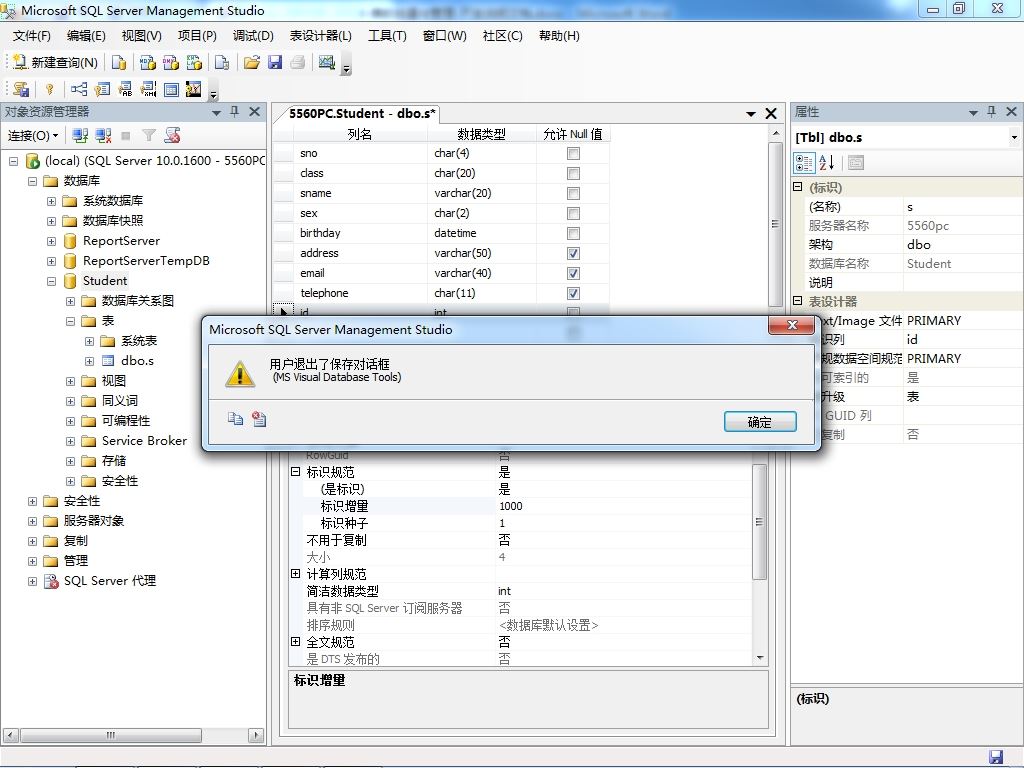Open the 视图(V) menu
Image resolution: width=1024 pixels, height=768 pixels.
(x=142, y=36)
